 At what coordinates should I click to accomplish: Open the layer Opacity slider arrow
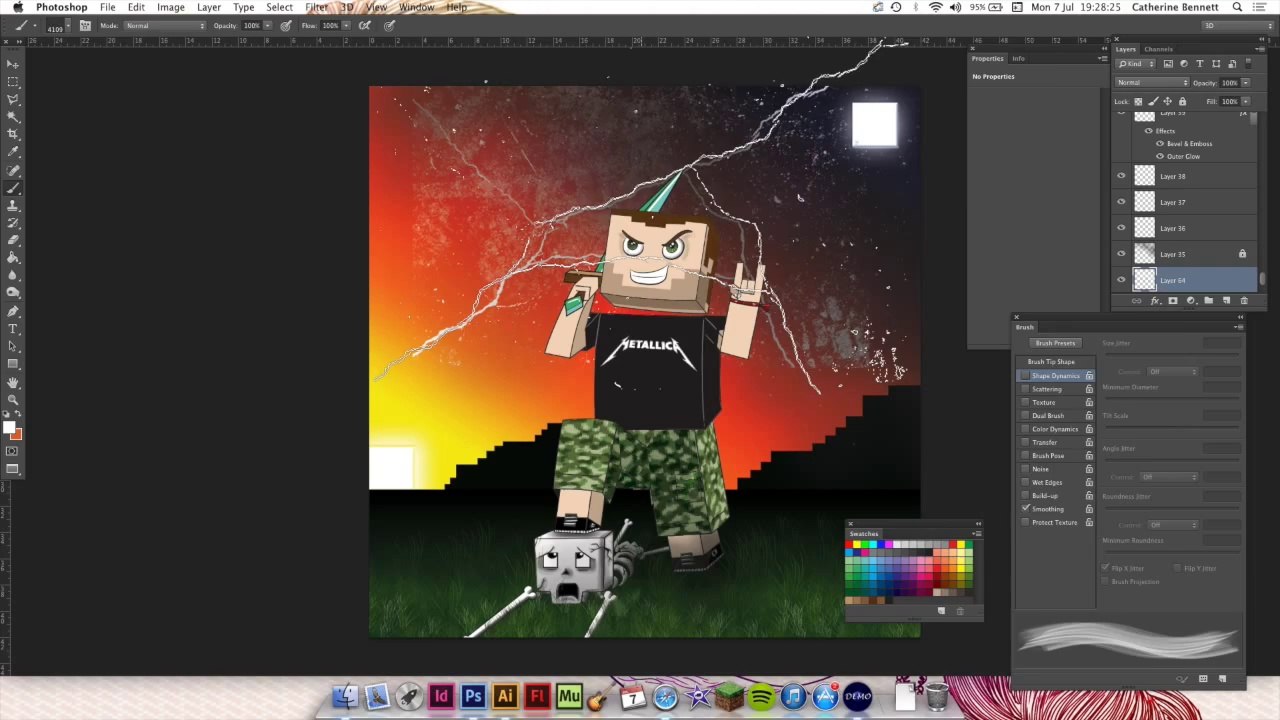[x=1245, y=83]
